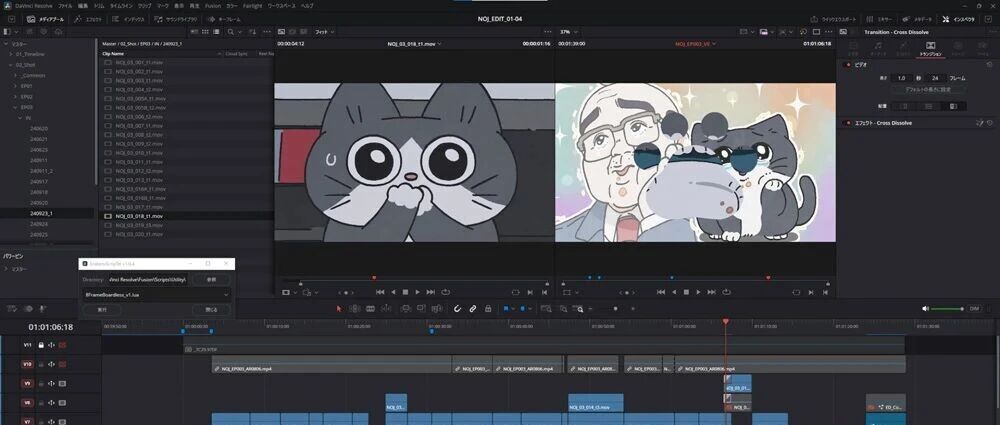Open the Fairlight menu
Image resolution: width=1000 pixels, height=425 pixels.
point(253,6)
